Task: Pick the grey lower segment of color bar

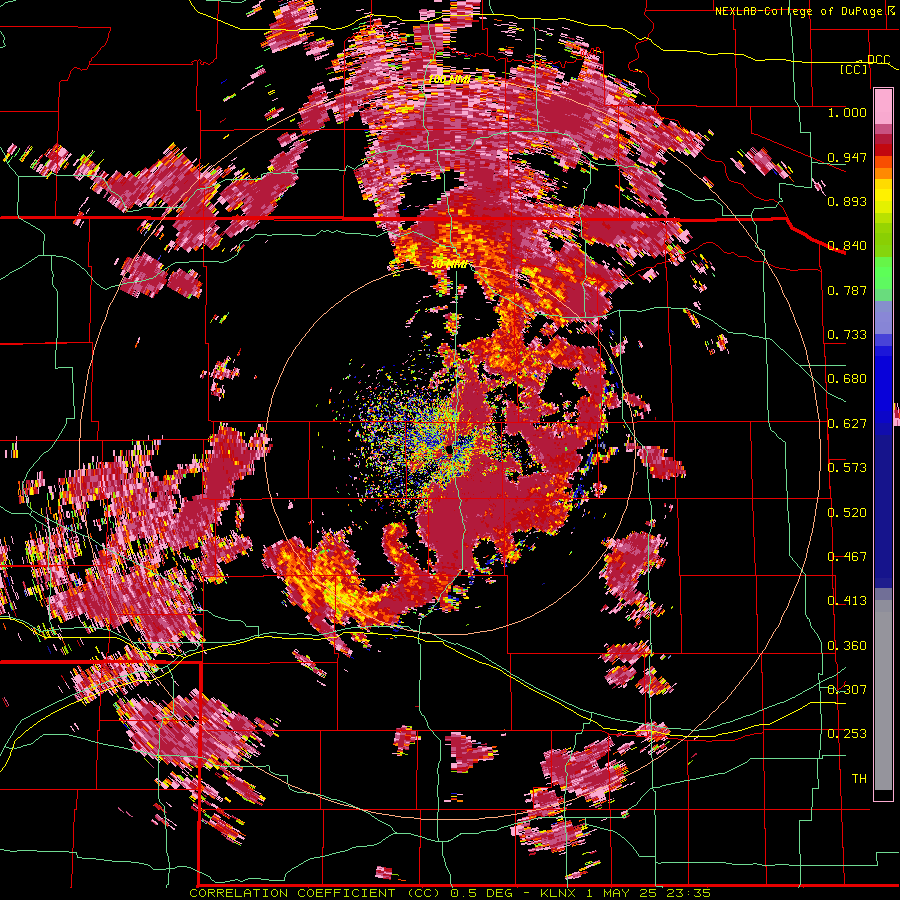Action: tap(883, 695)
